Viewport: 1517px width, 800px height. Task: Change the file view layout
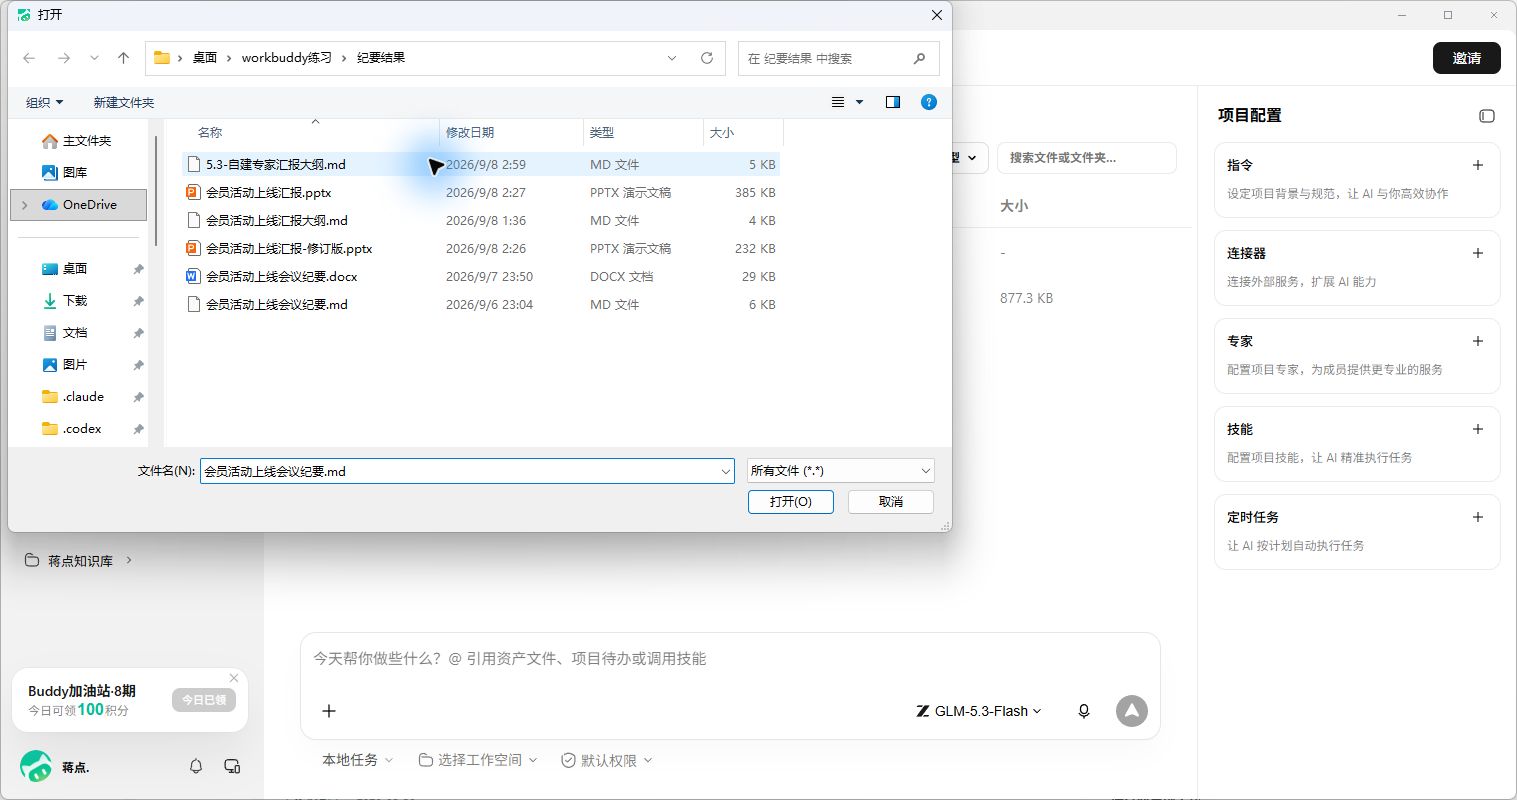pyautogui.click(x=838, y=102)
